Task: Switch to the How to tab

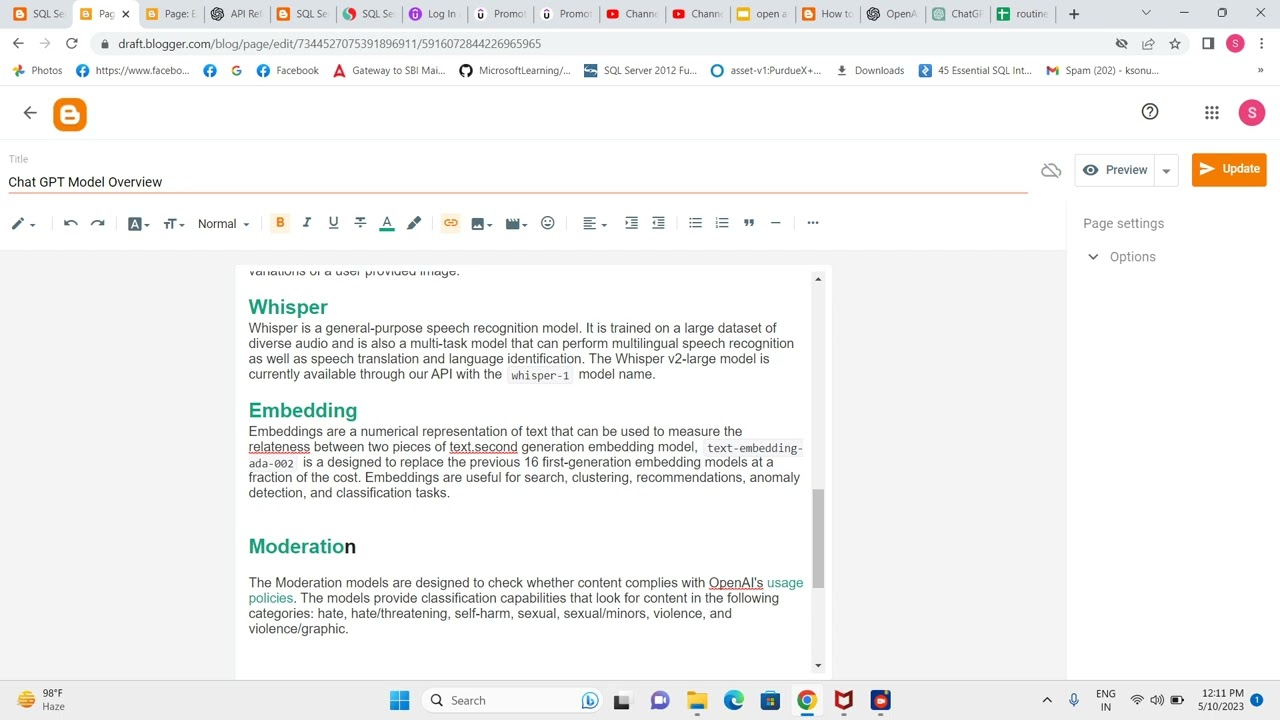Action: click(827, 14)
